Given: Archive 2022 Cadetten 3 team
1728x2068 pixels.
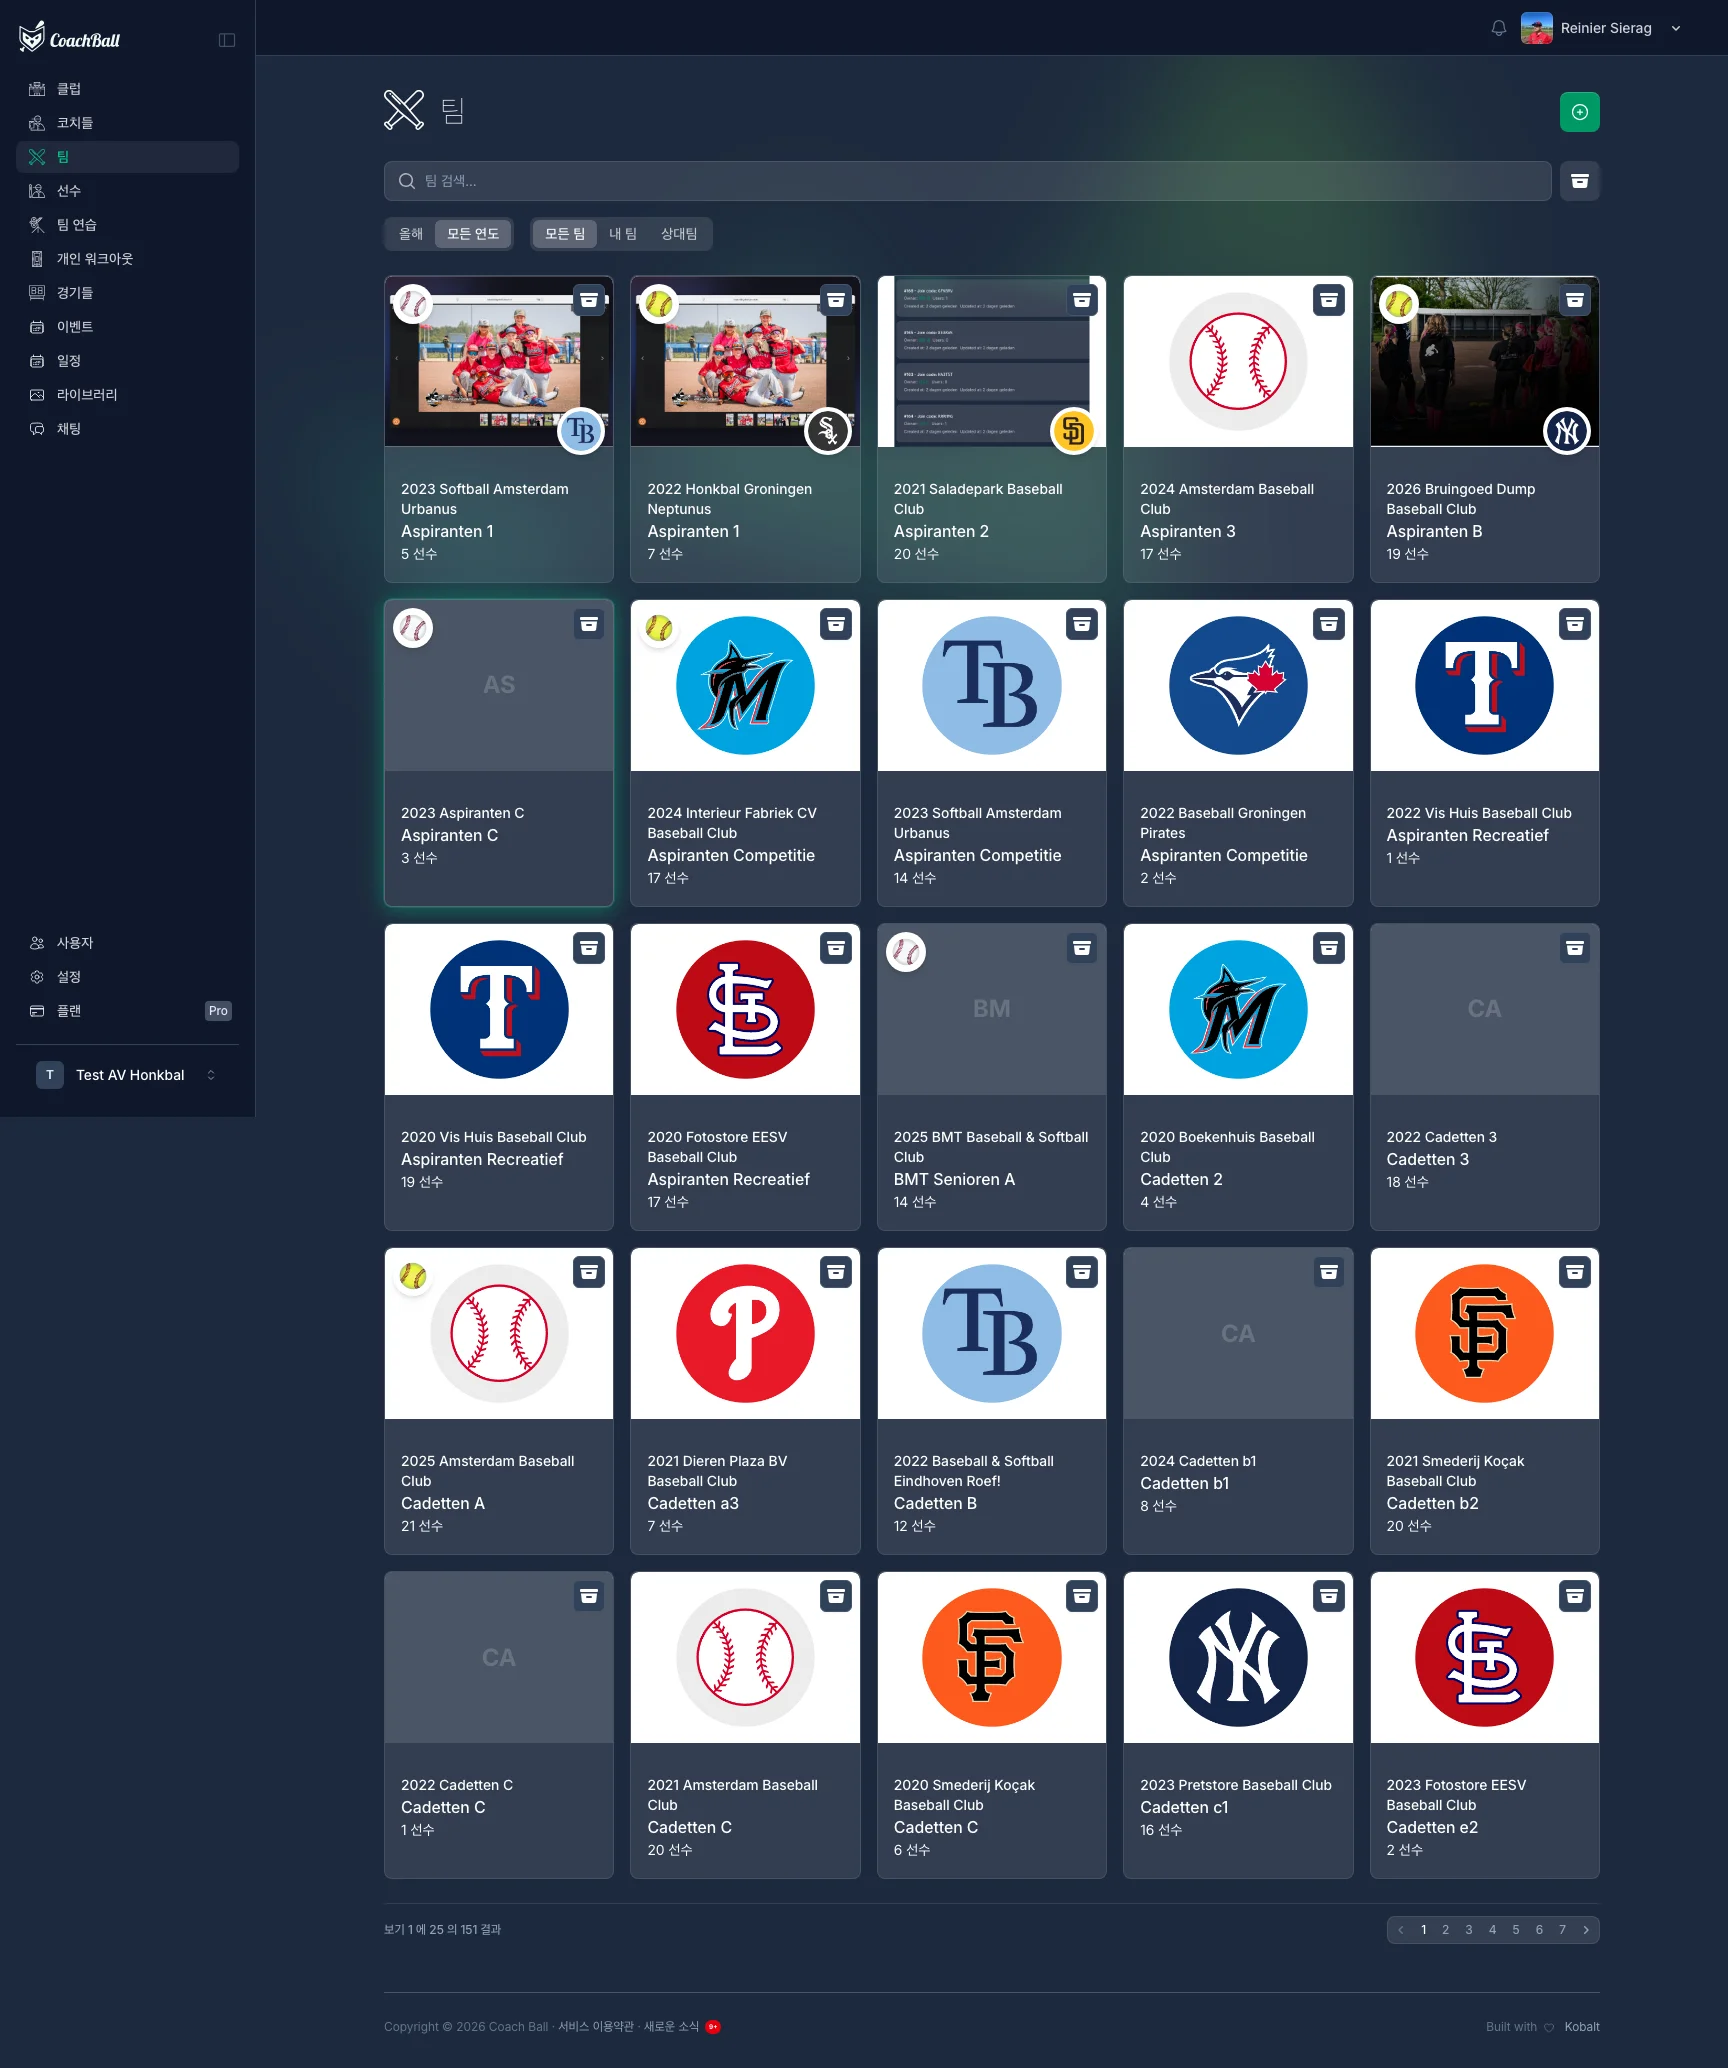Looking at the screenshot, I should (1575, 948).
